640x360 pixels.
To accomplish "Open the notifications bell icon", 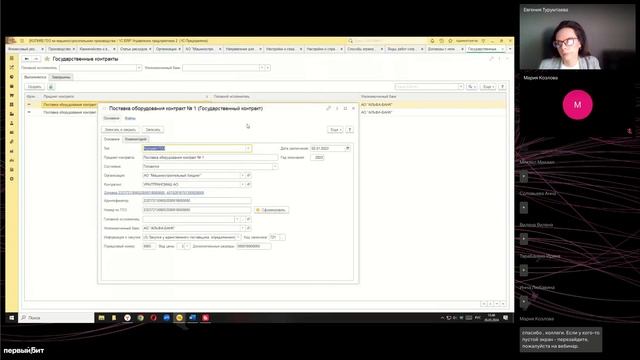I will point(432,41).
